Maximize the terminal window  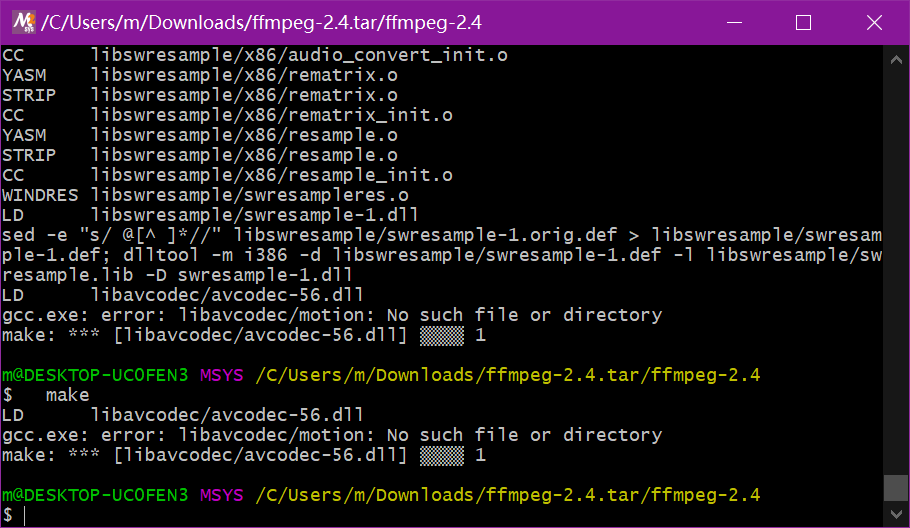pos(803,22)
